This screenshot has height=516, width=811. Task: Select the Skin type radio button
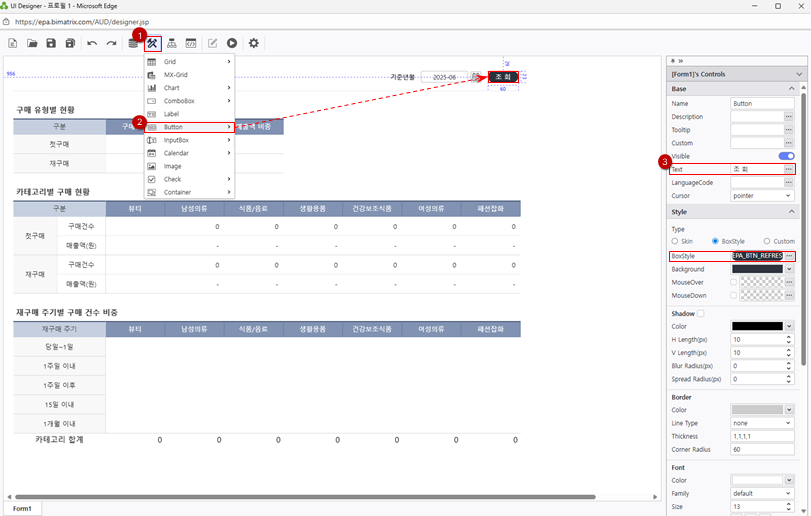pos(676,241)
